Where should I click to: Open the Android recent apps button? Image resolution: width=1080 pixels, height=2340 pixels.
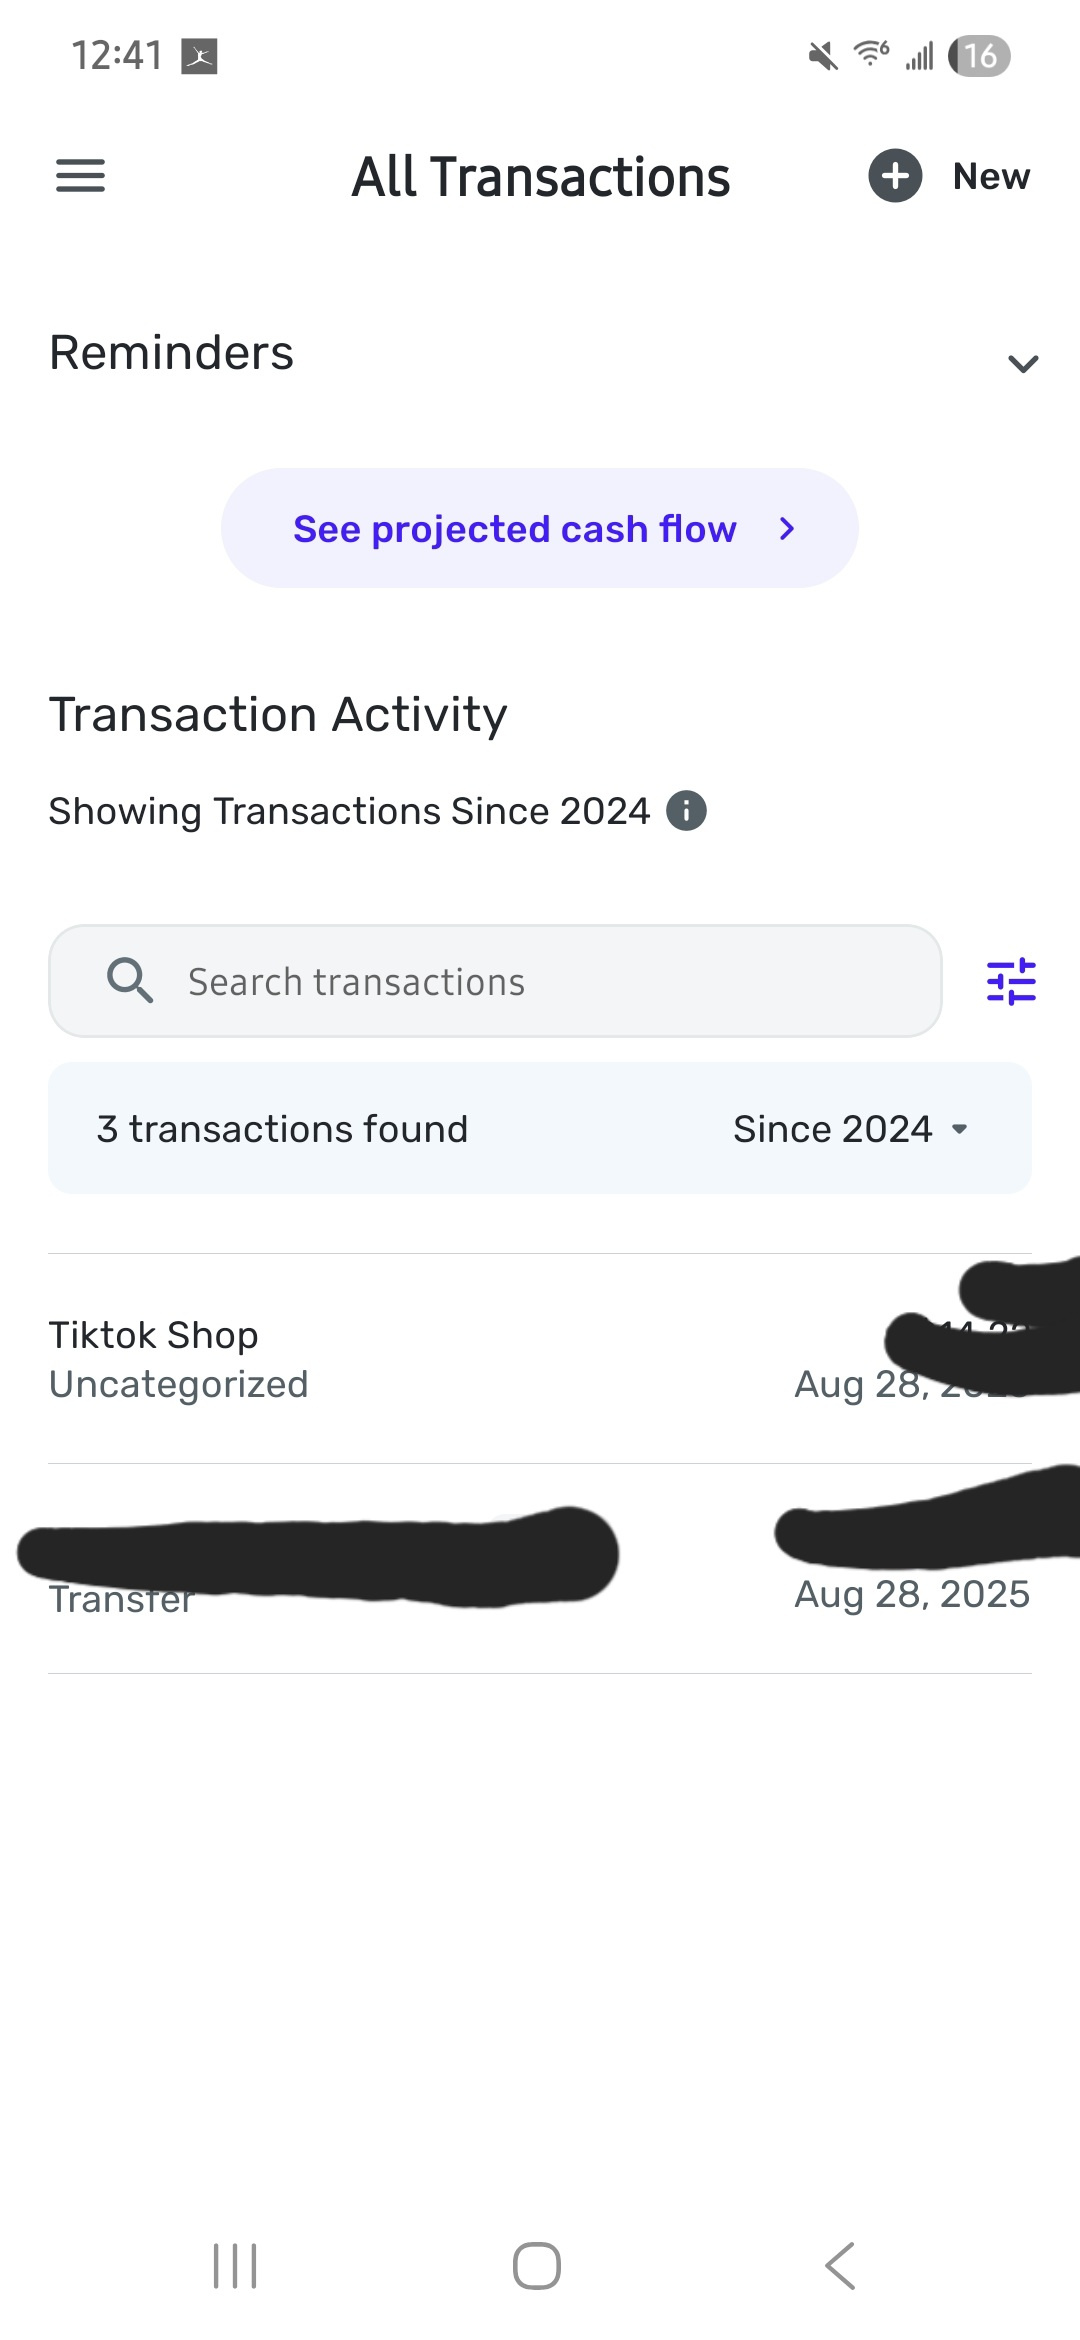pos(235,2265)
